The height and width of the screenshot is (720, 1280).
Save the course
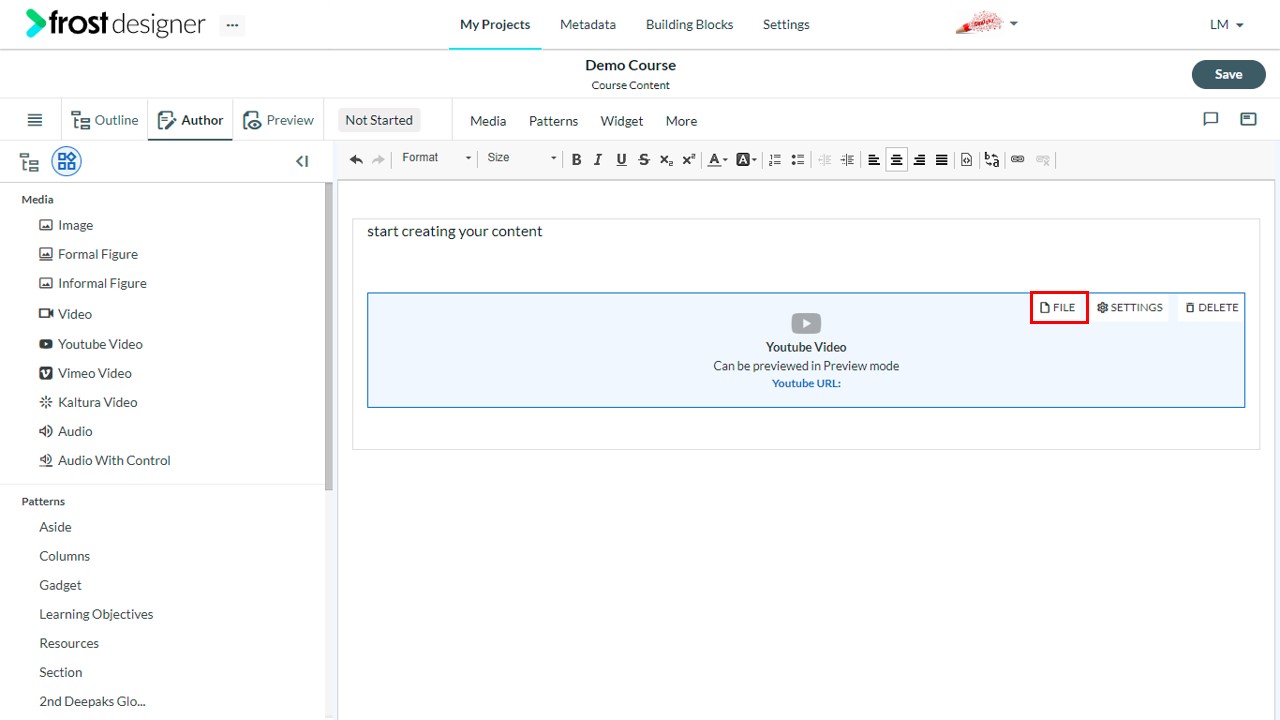[x=1228, y=74]
